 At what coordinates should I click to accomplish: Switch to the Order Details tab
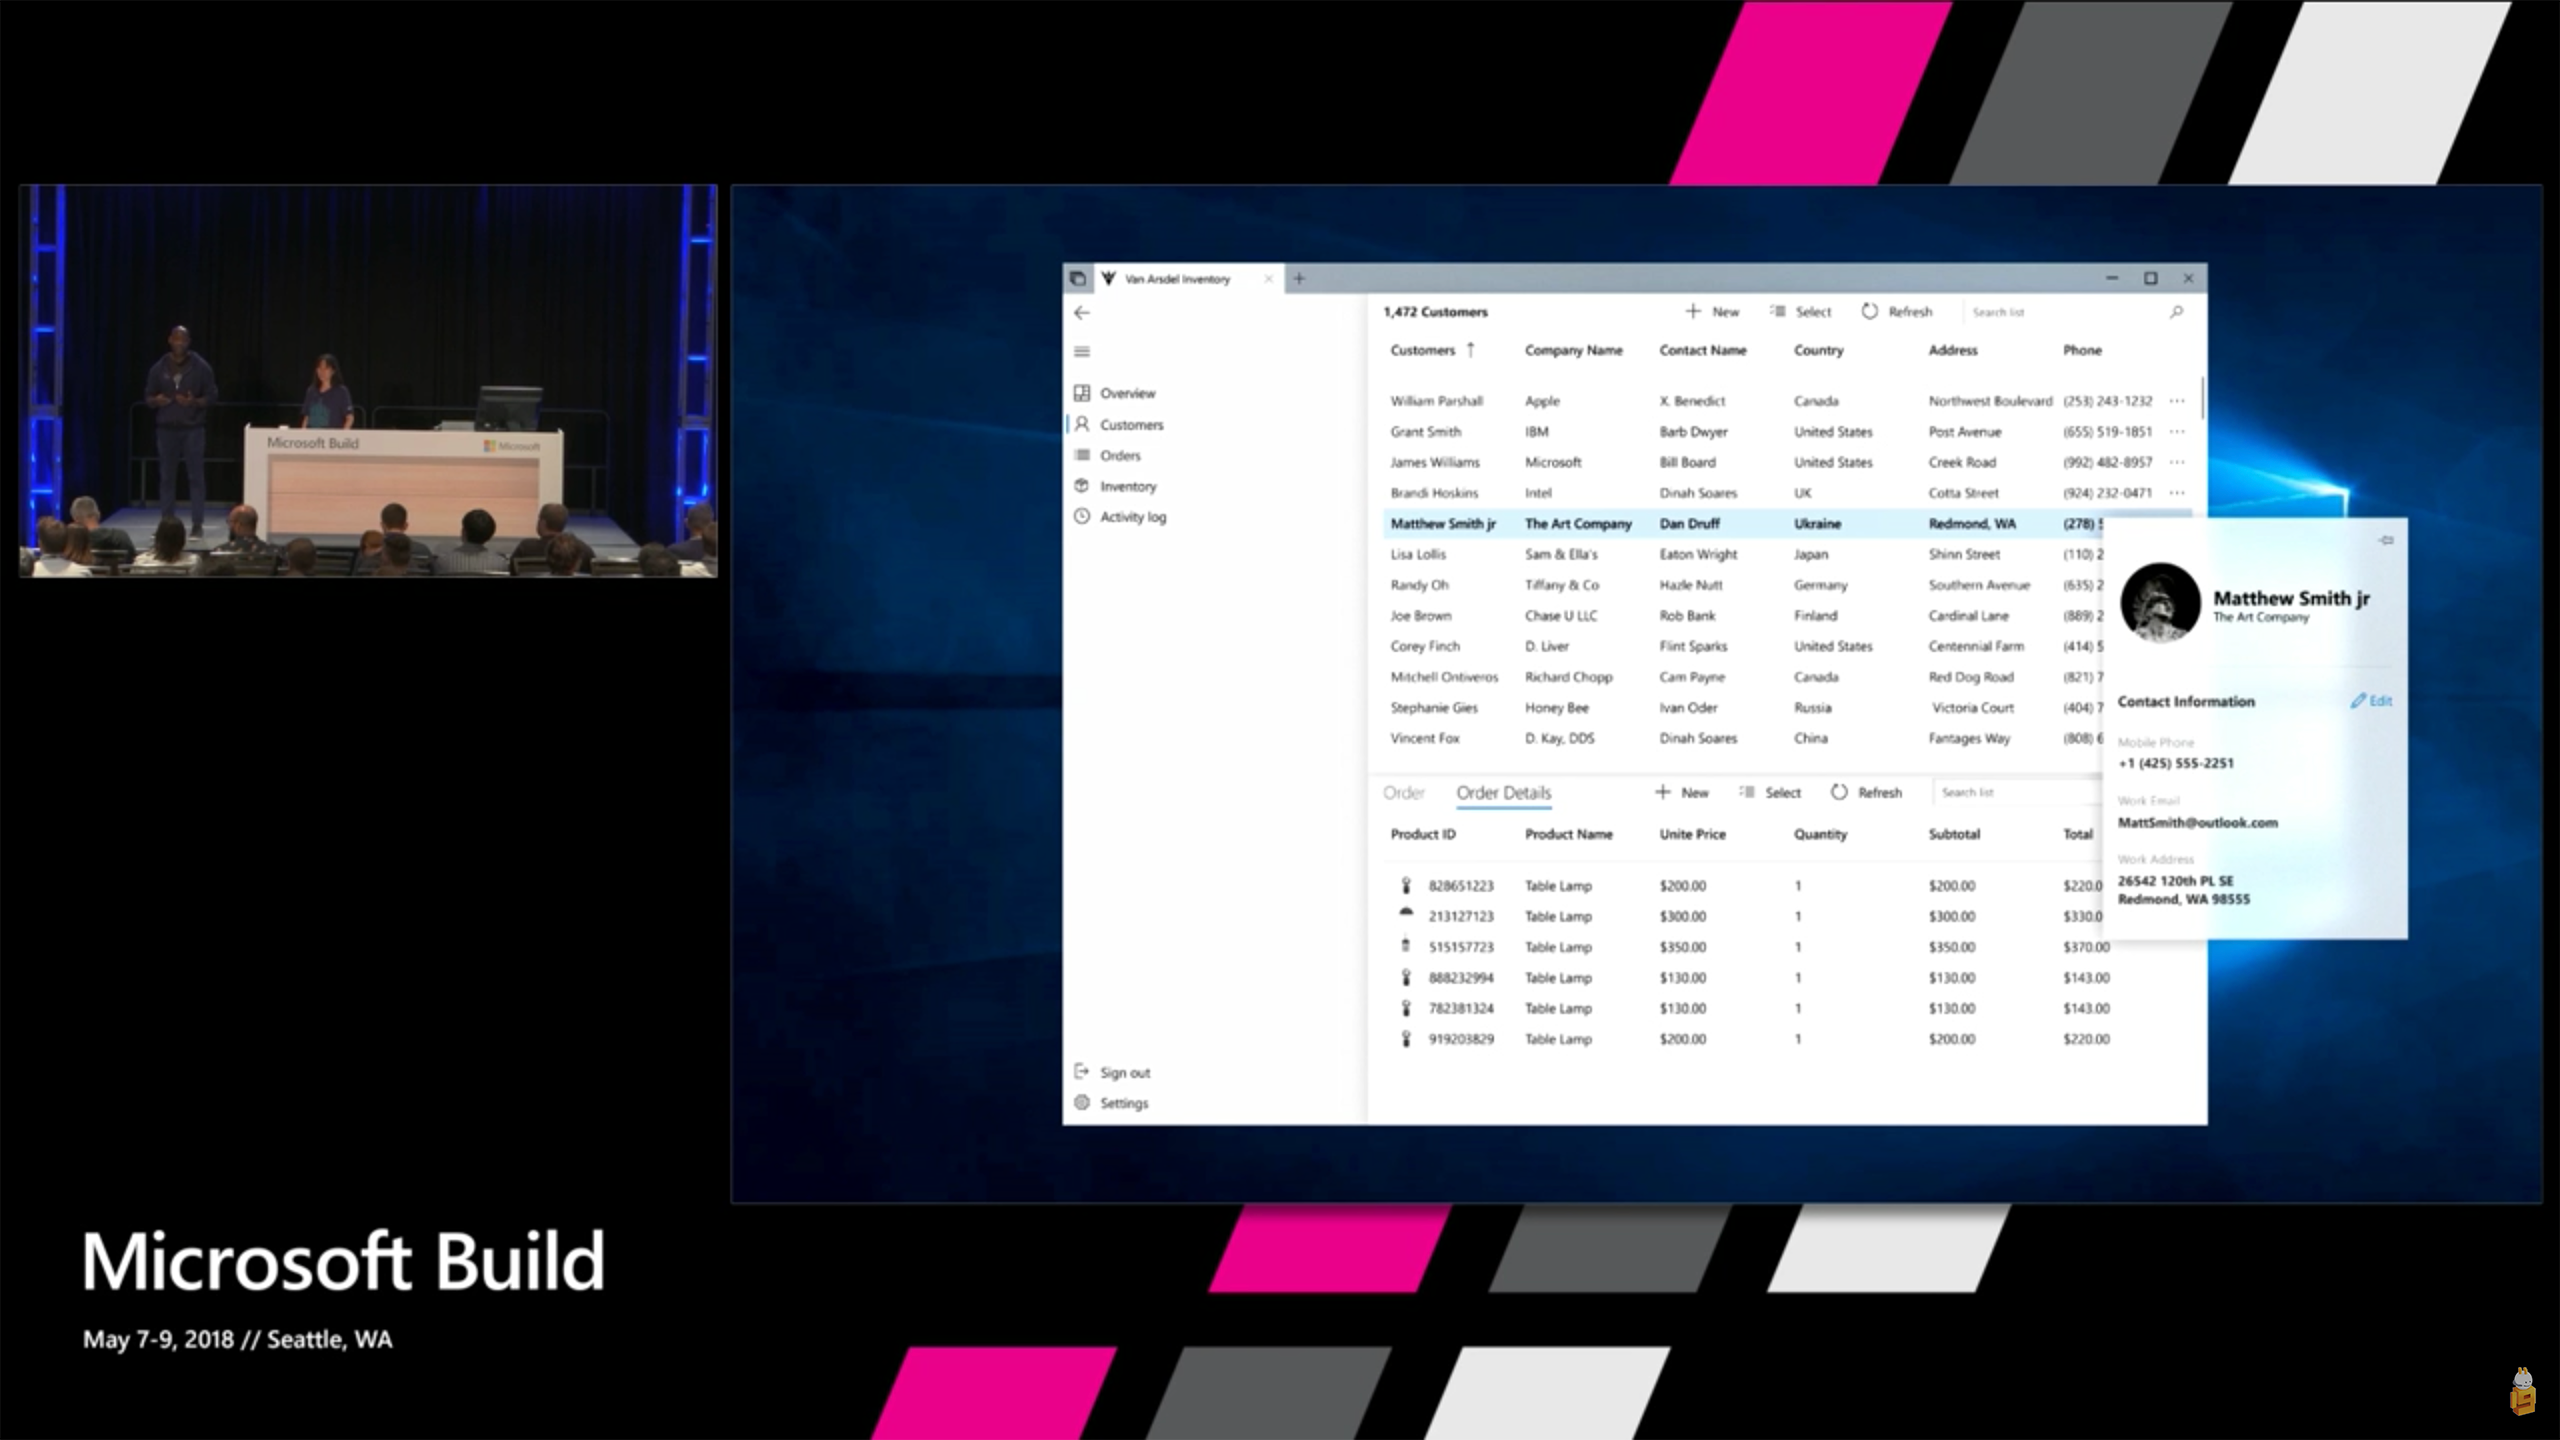(x=1503, y=793)
